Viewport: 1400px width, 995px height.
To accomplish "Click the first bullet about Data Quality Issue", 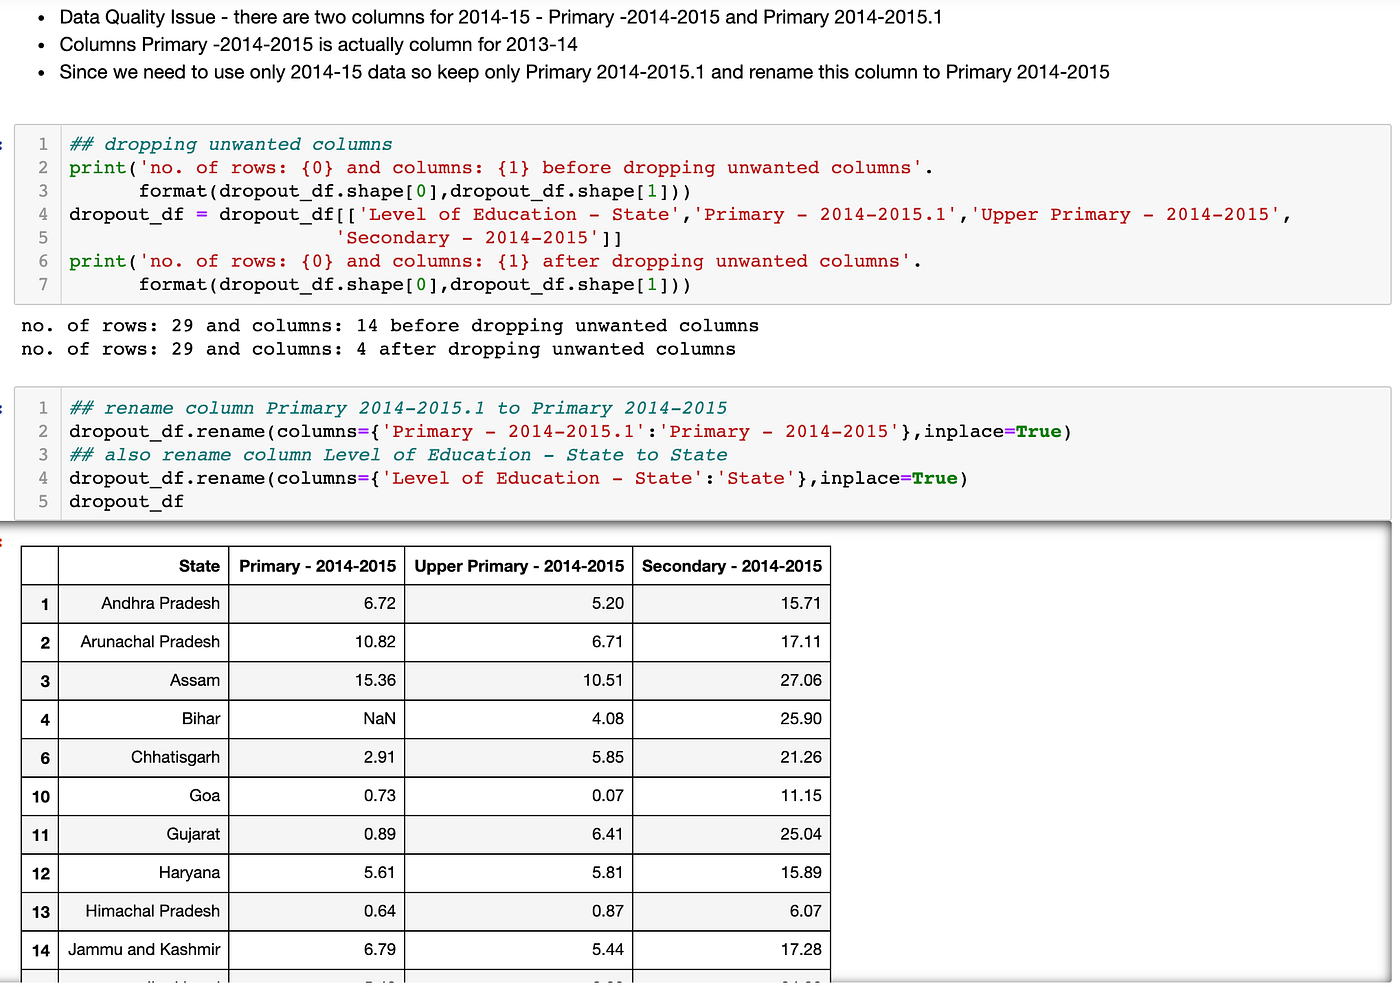I will [x=499, y=17].
